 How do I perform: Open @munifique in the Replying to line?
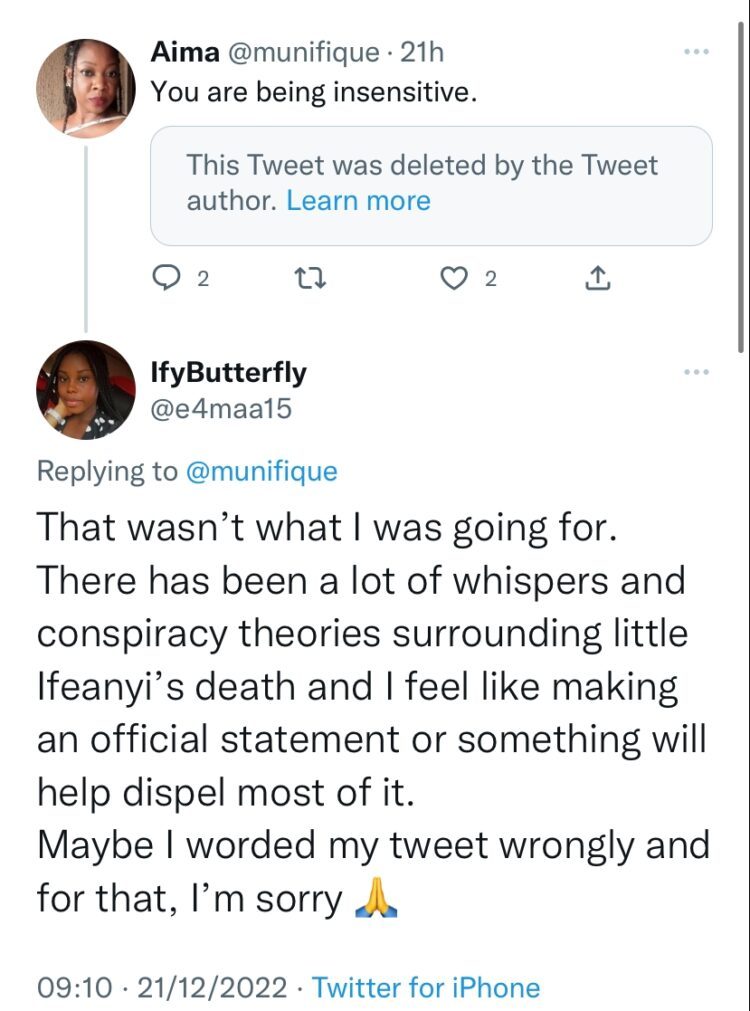click(x=262, y=471)
